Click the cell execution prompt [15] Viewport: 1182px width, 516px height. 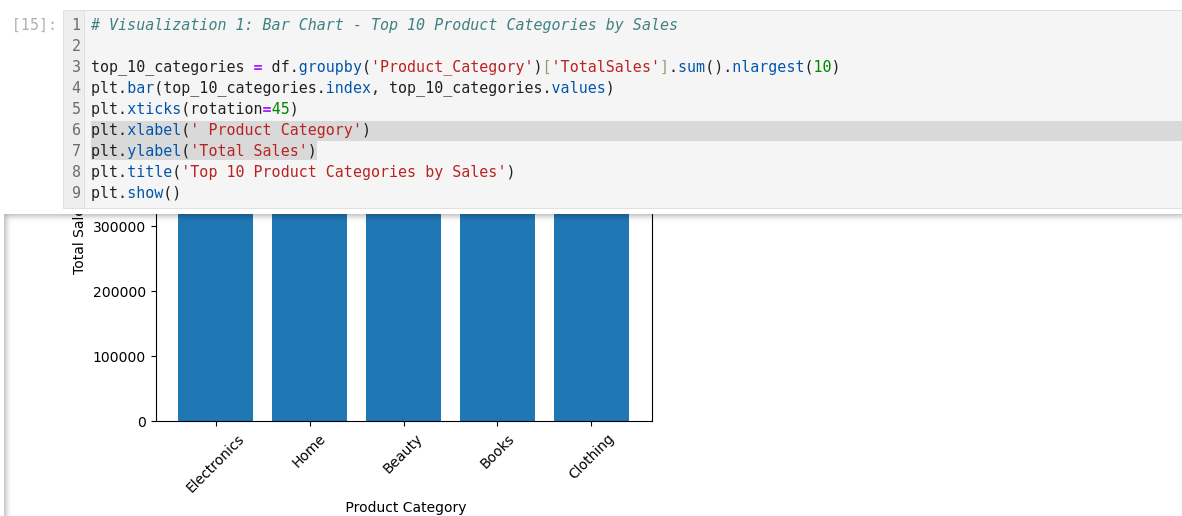pyautogui.click(x=34, y=25)
